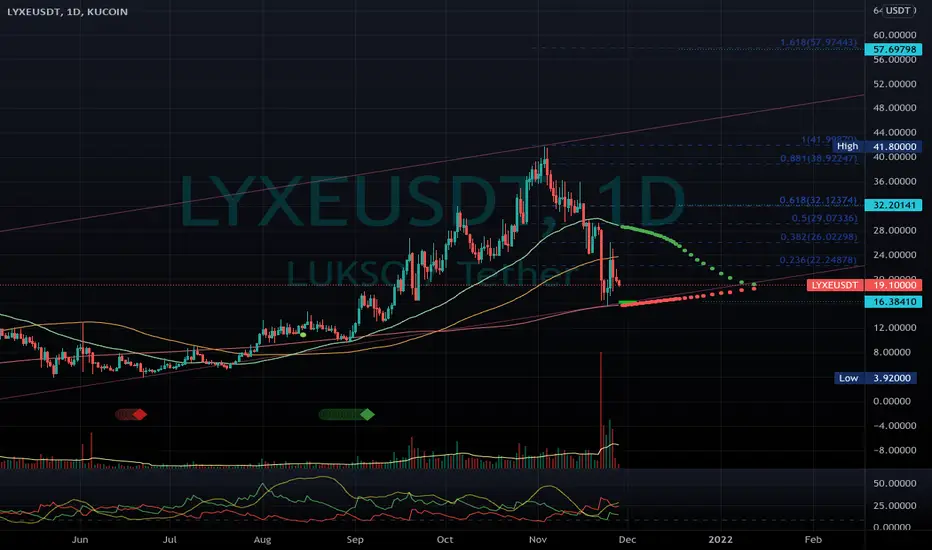
Task: Click the Aug label on time axis
Action: (262, 540)
